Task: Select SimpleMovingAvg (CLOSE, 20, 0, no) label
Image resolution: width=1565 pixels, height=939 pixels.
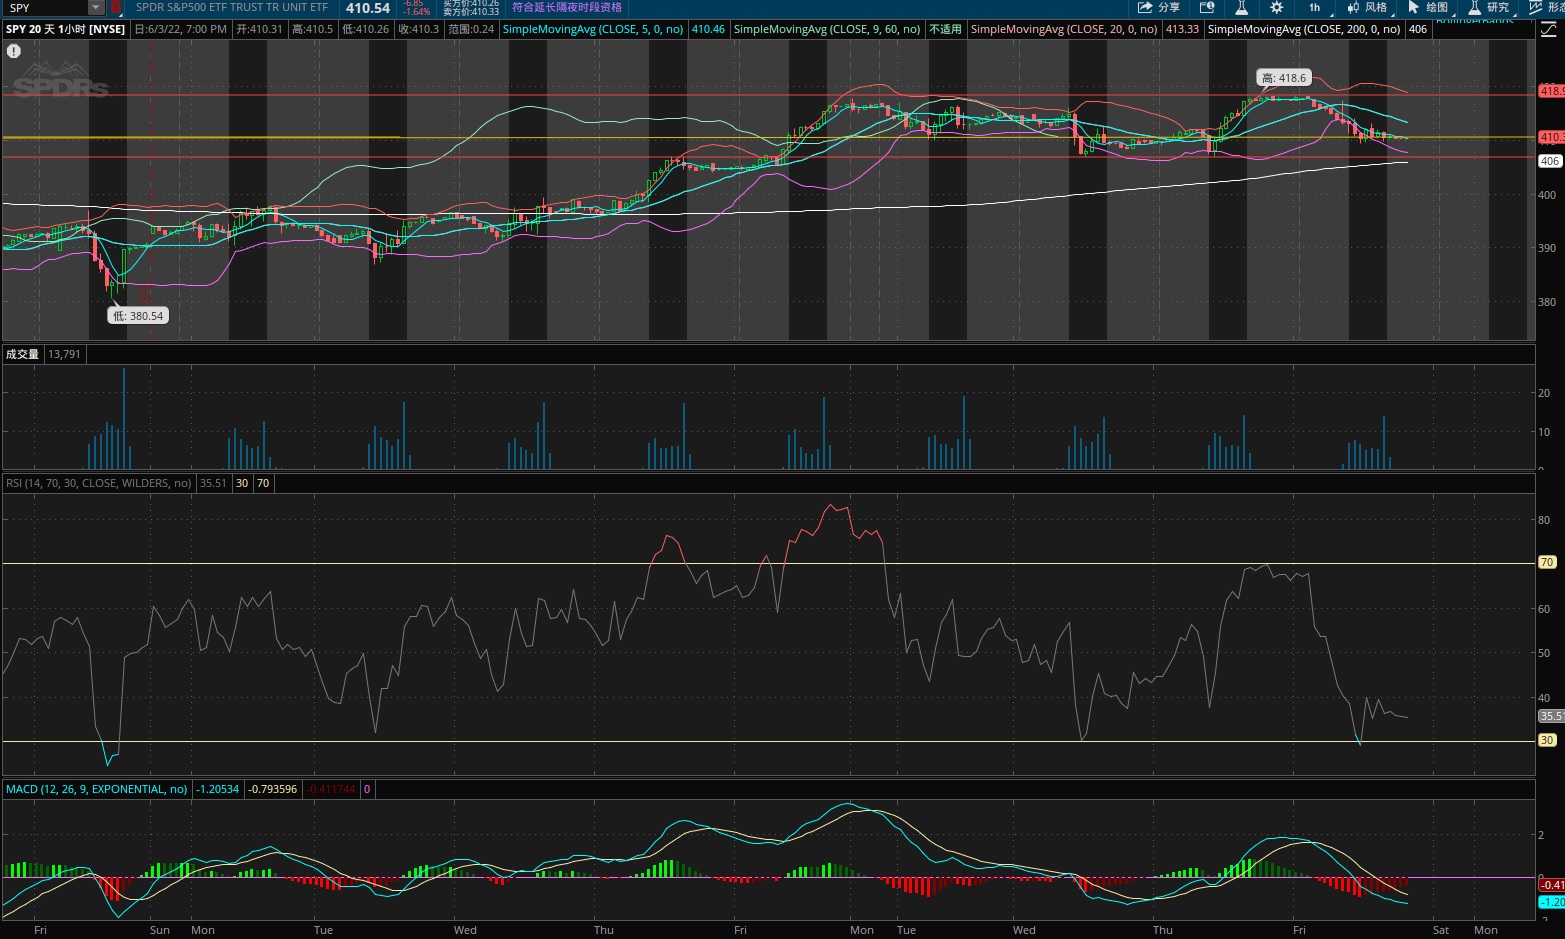Action: (1064, 29)
